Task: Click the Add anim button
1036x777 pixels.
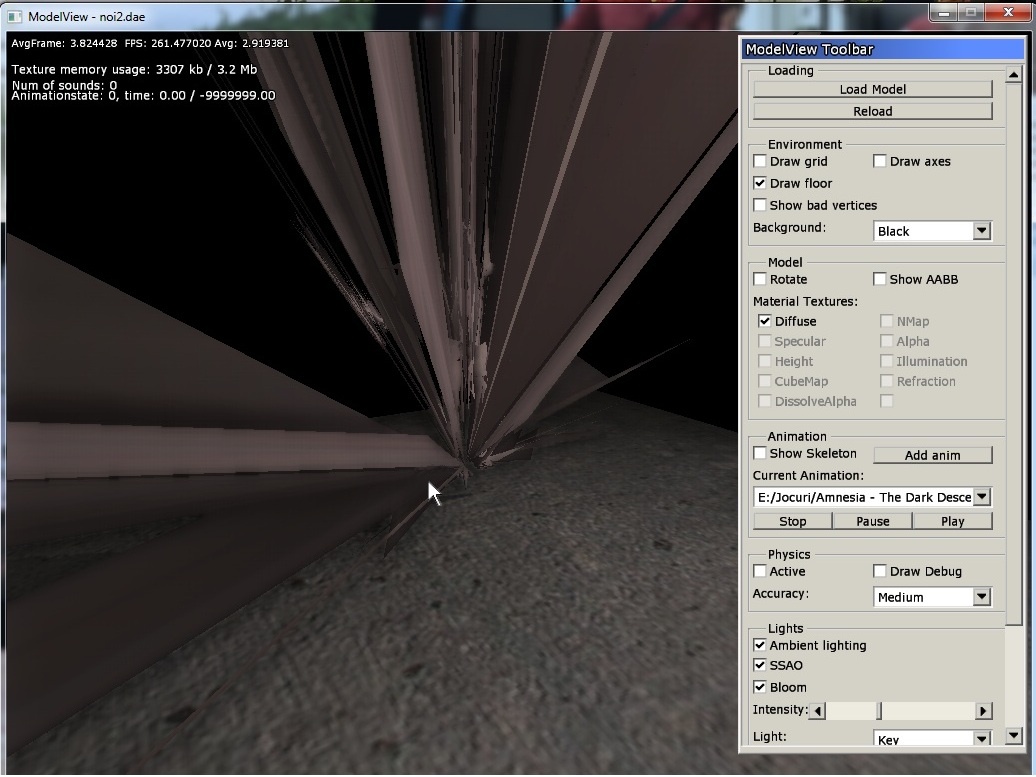Action: coord(932,455)
